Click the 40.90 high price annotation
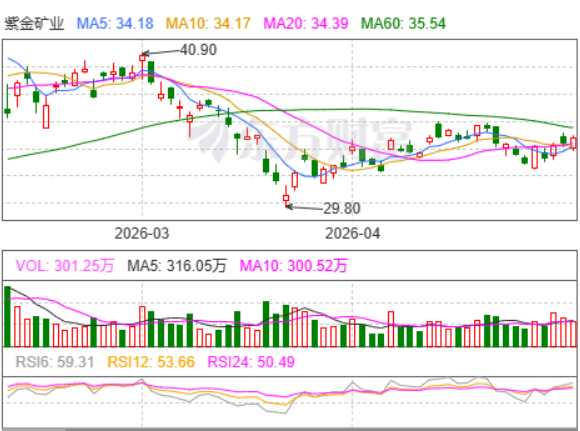Image resolution: width=580 pixels, height=431 pixels. pyautogui.click(x=198, y=50)
